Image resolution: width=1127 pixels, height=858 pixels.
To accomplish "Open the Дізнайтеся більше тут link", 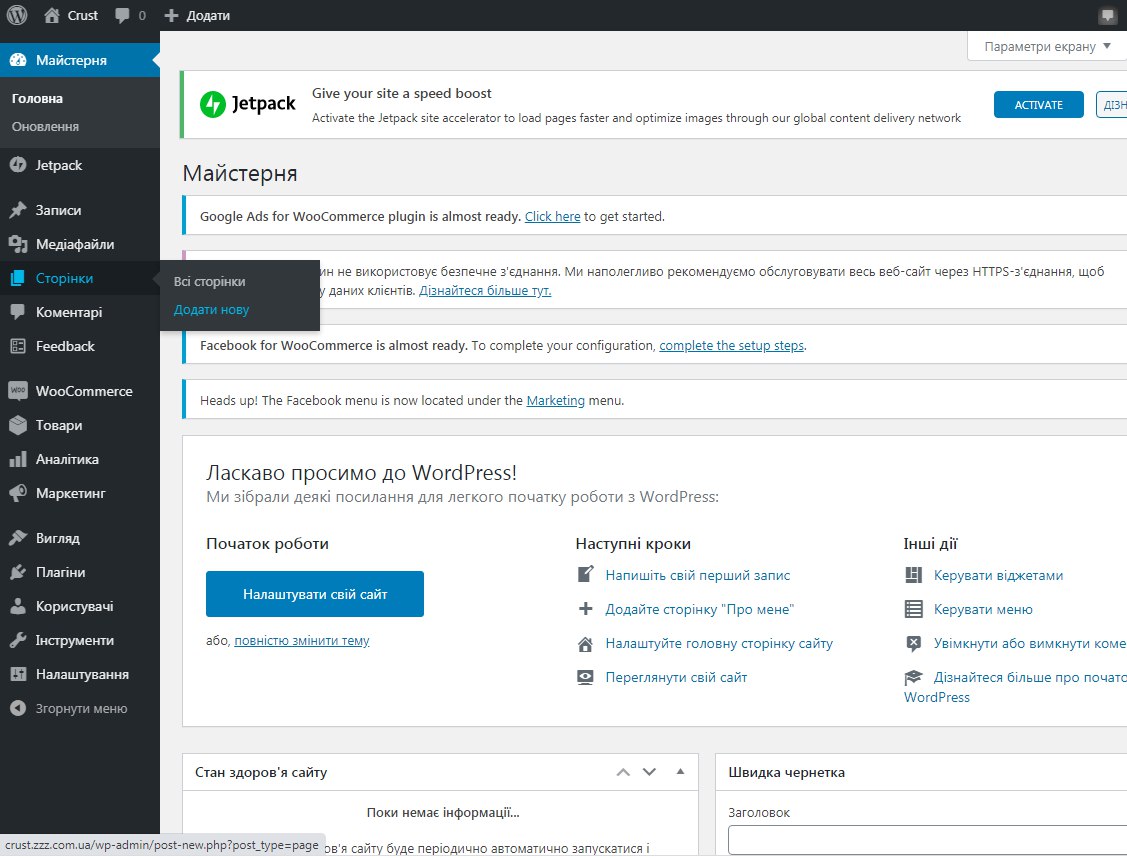I will [485, 290].
